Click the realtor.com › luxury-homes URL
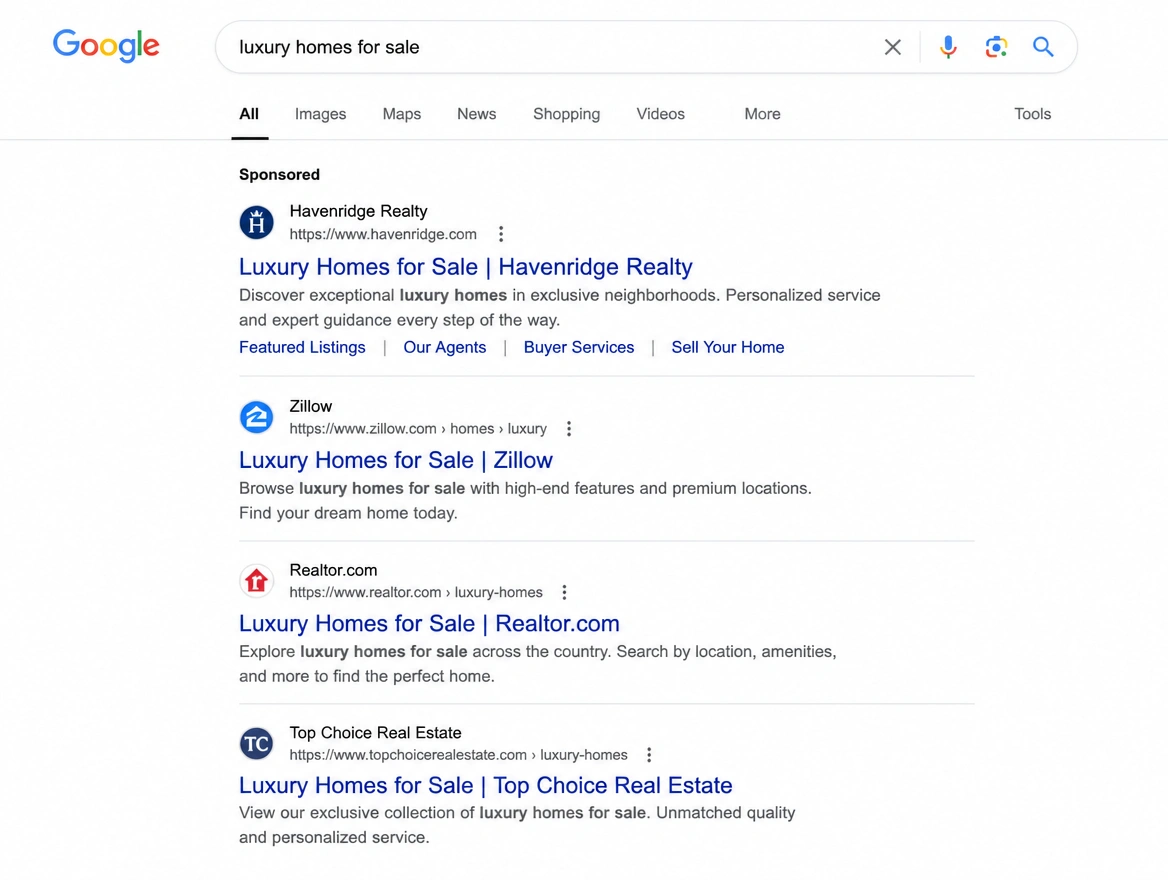 pos(416,592)
